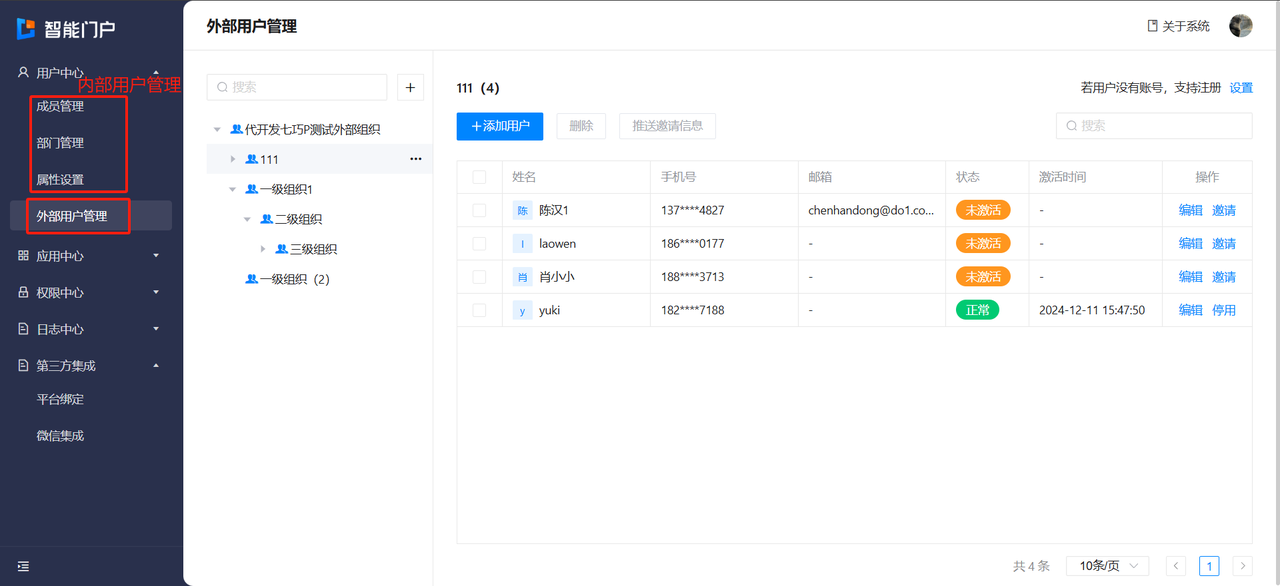
Task: Open the three-dot menu for group 111
Action: [x=416, y=159]
